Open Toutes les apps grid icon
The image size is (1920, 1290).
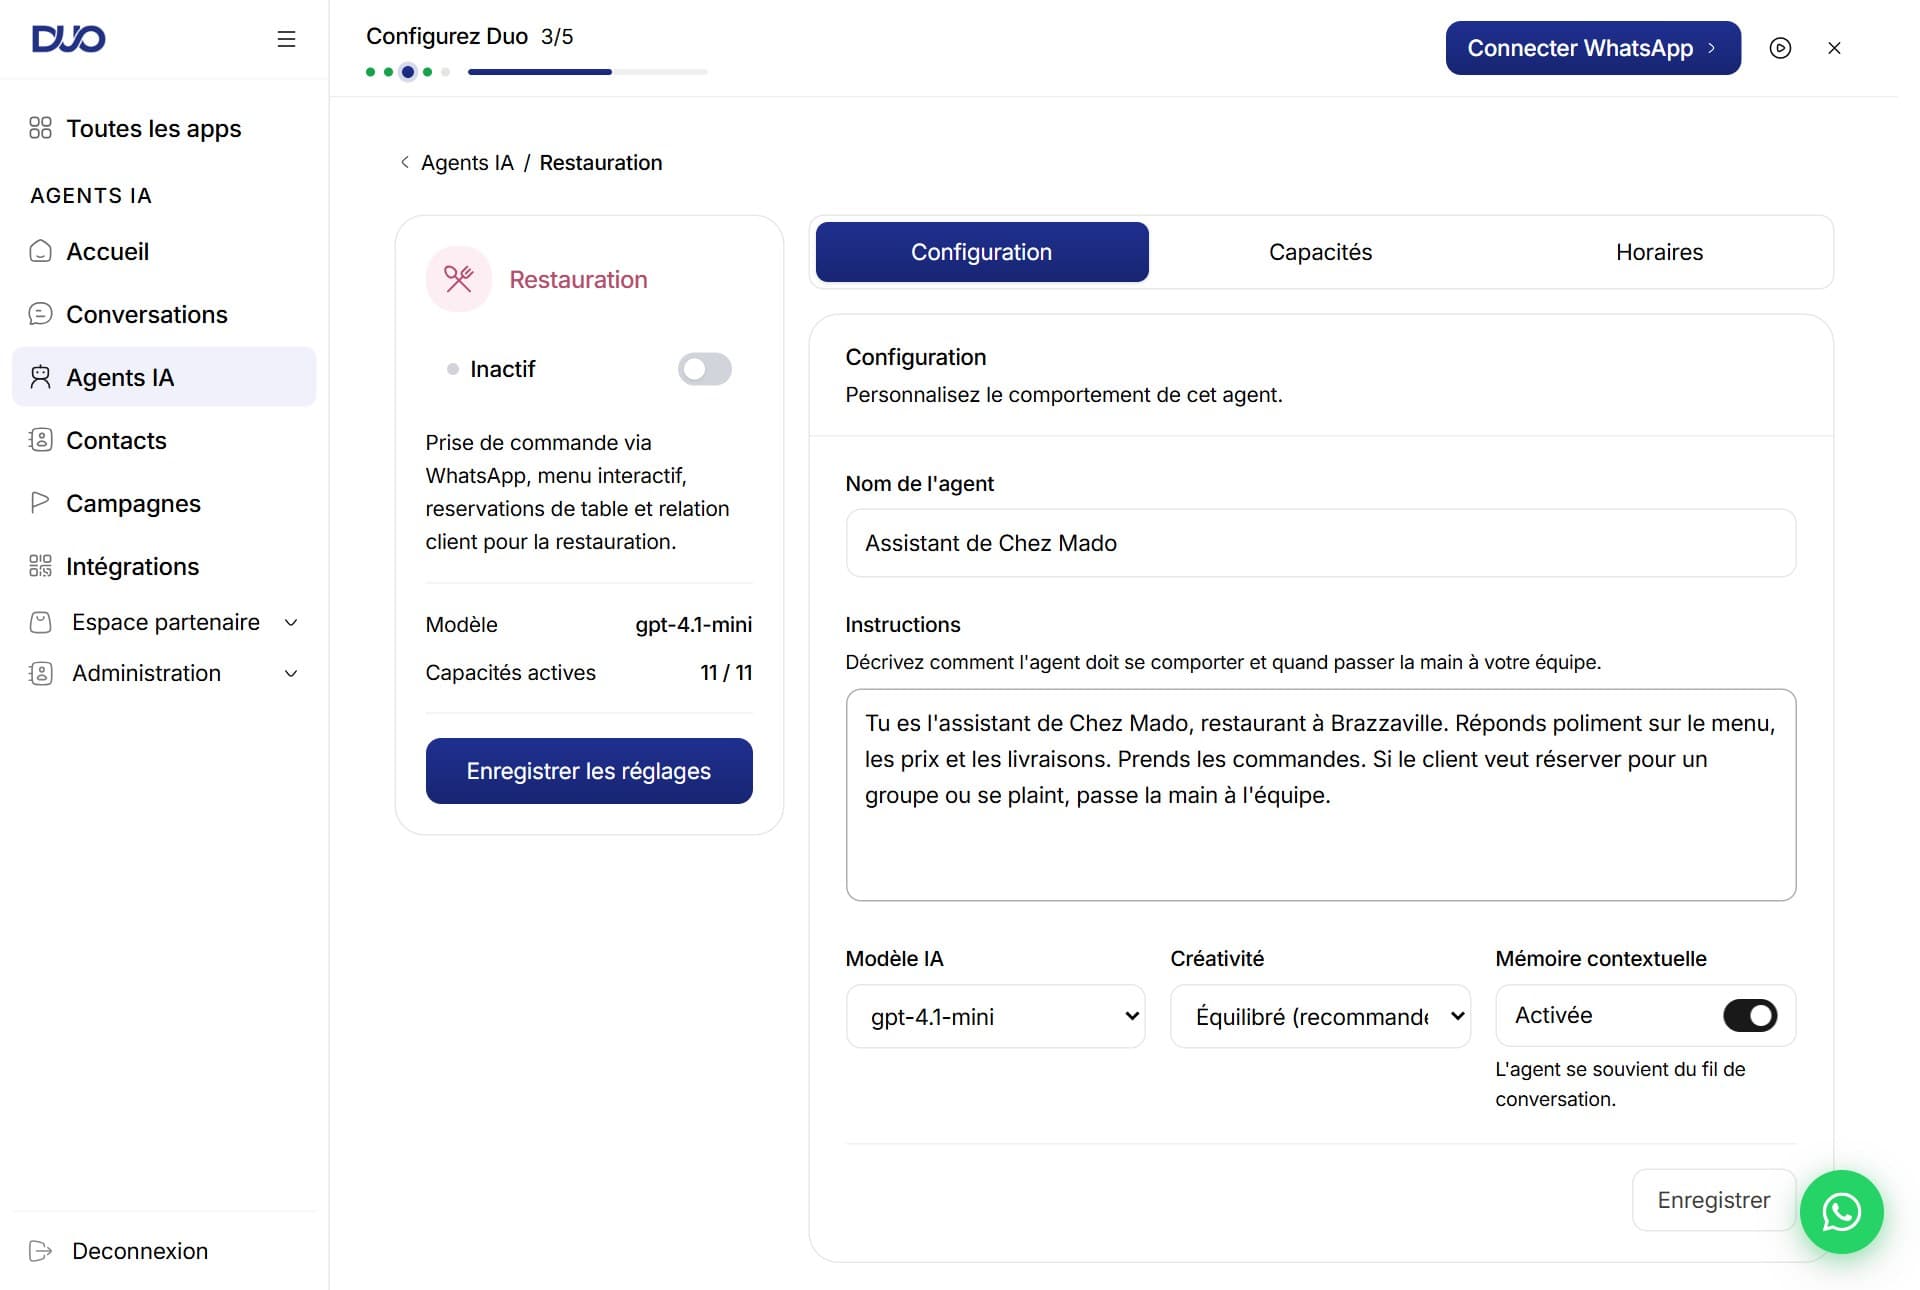click(40, 128)
